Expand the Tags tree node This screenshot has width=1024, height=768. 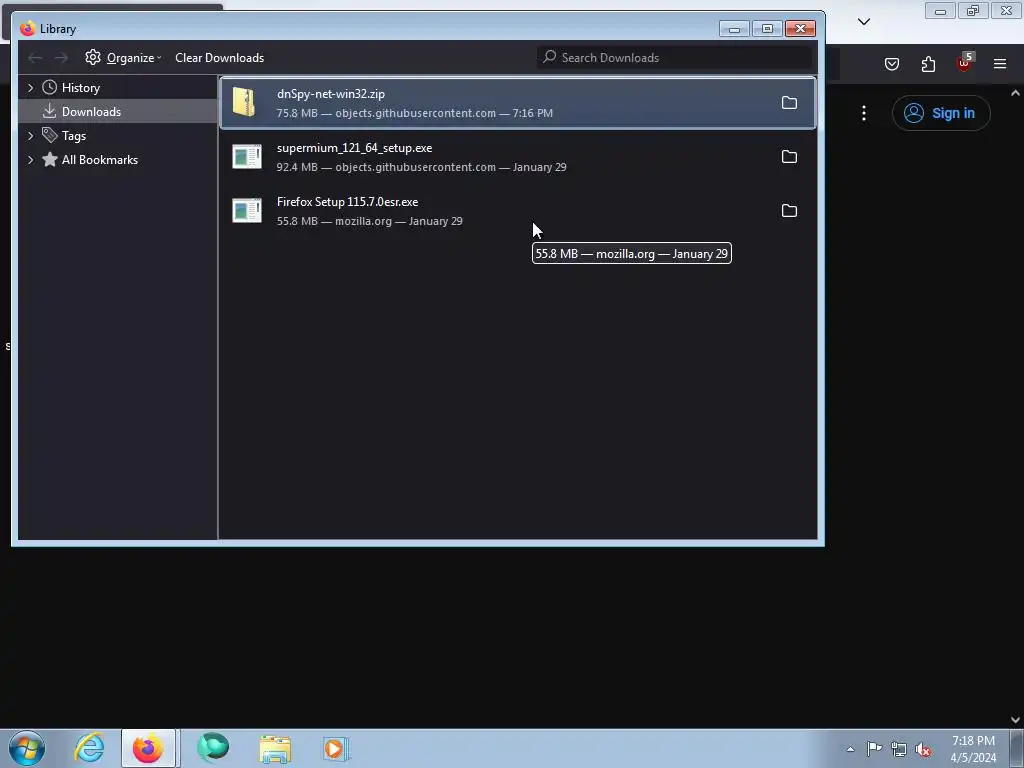pos(30,136)
